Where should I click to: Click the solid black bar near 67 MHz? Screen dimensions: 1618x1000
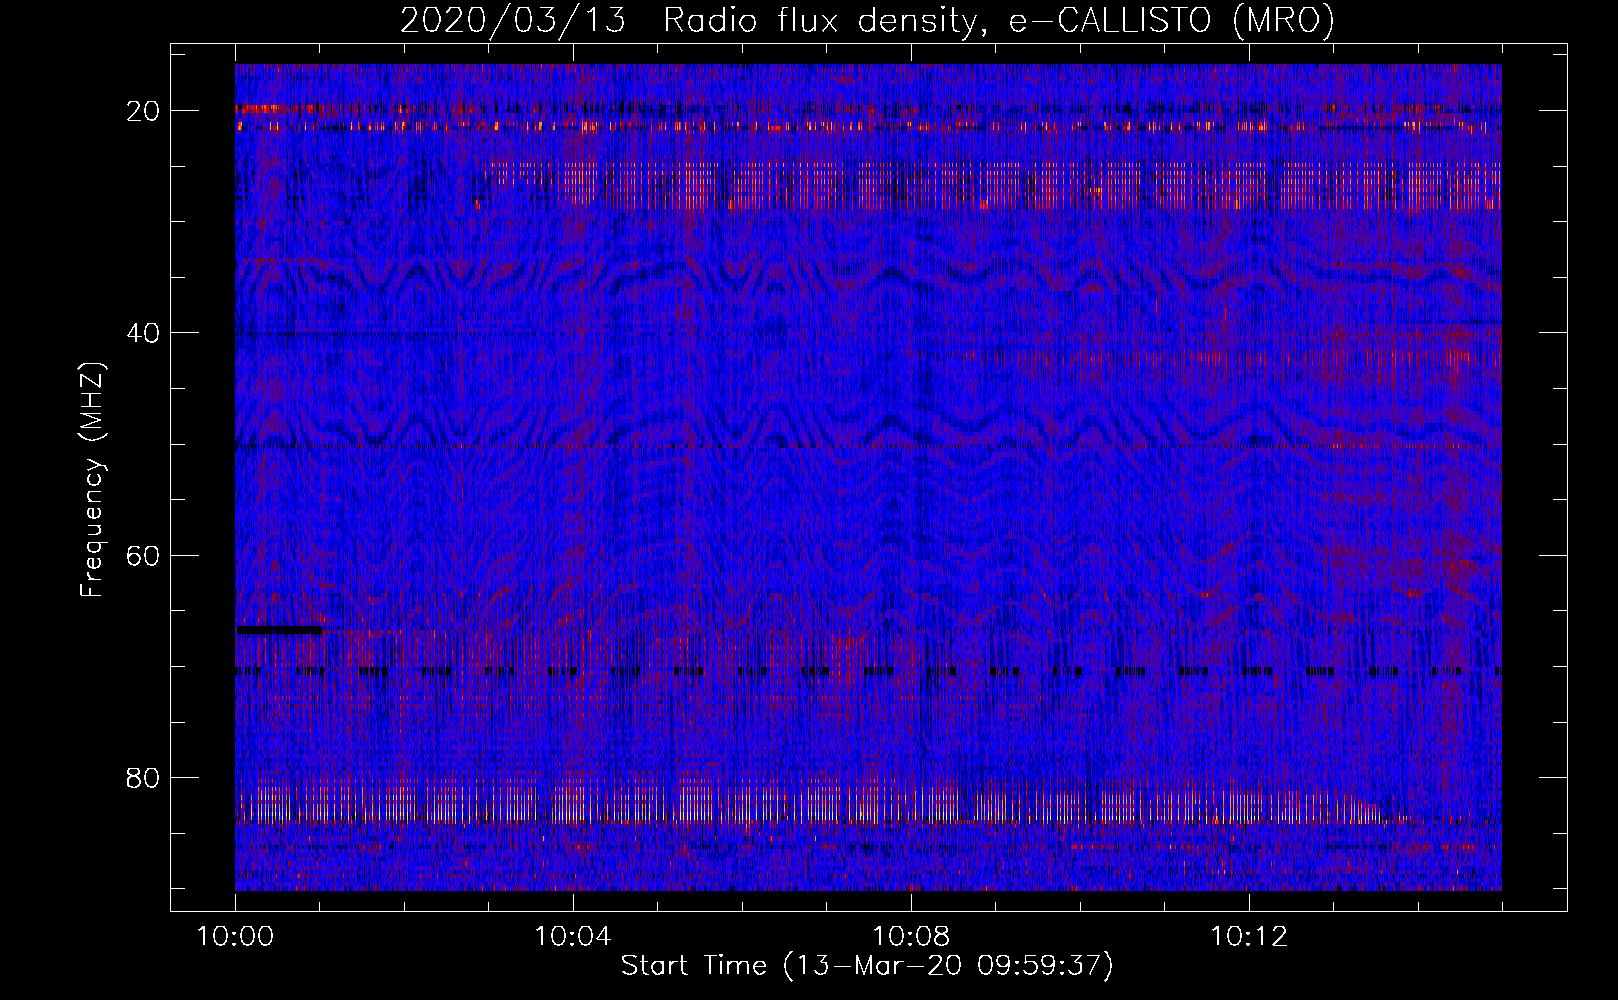click(x=280, y=630)
